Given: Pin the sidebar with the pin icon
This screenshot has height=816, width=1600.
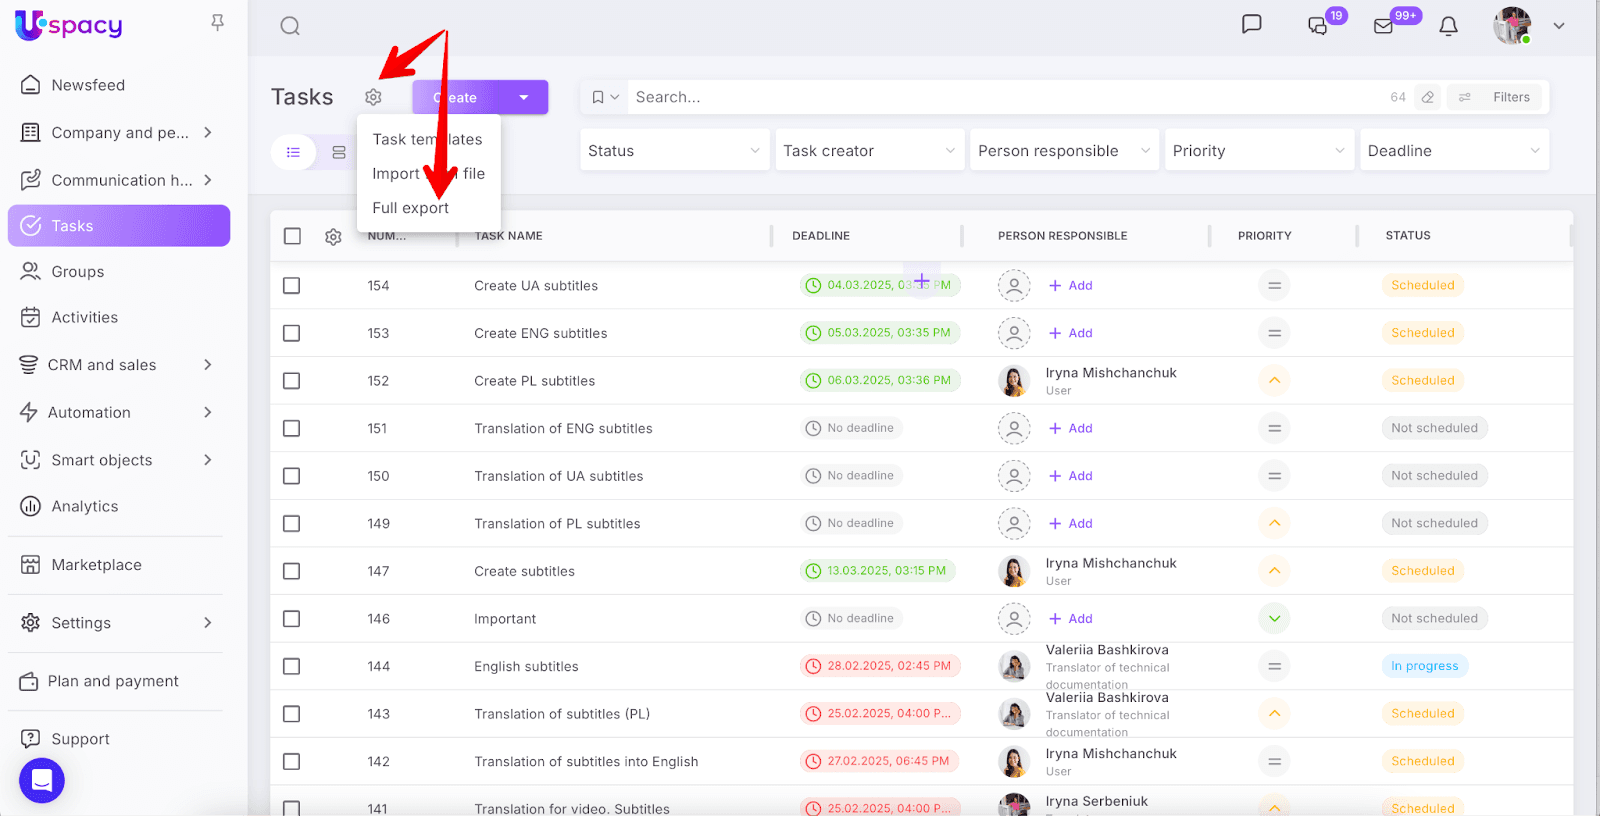Looking at the screenshot, I should [217, 23].
